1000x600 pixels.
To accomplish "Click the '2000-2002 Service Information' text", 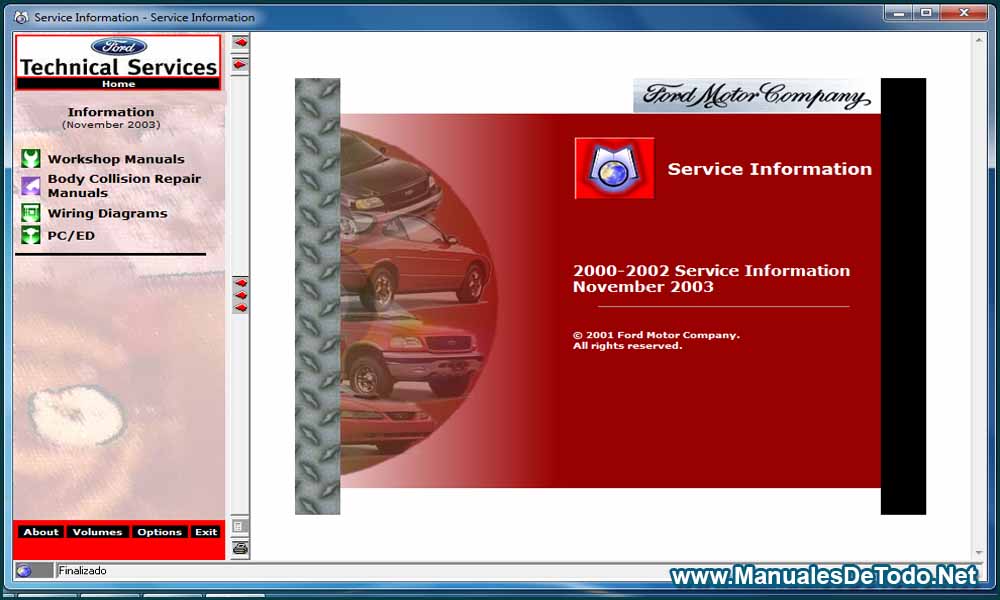I will point(711,270).
